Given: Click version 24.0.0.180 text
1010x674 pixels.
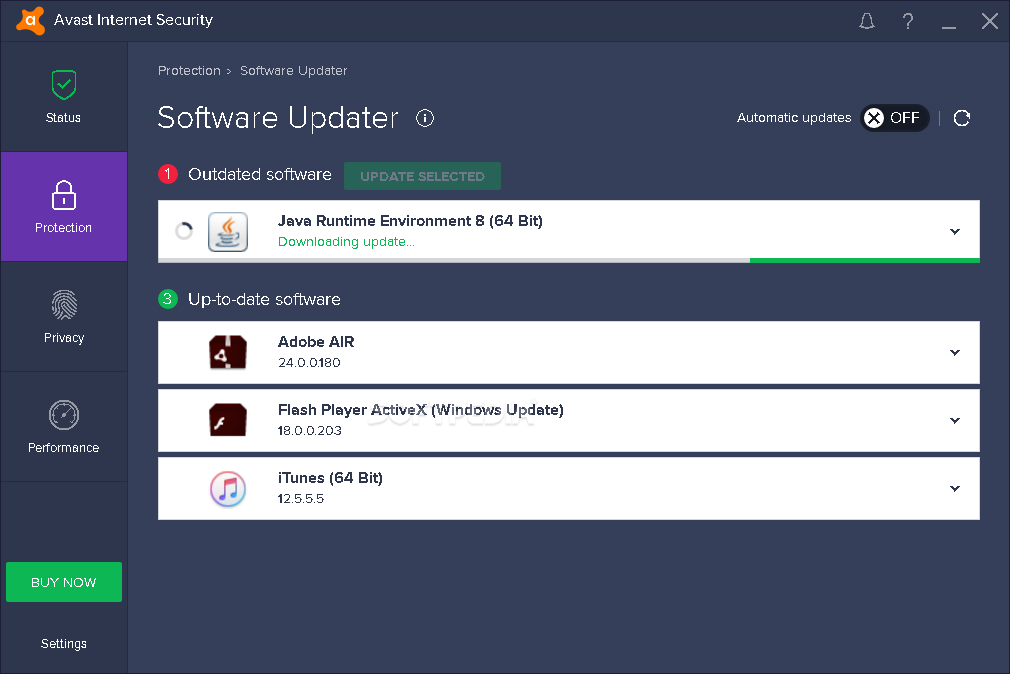Looking at the screenshot, I should [x=309, y=363].
